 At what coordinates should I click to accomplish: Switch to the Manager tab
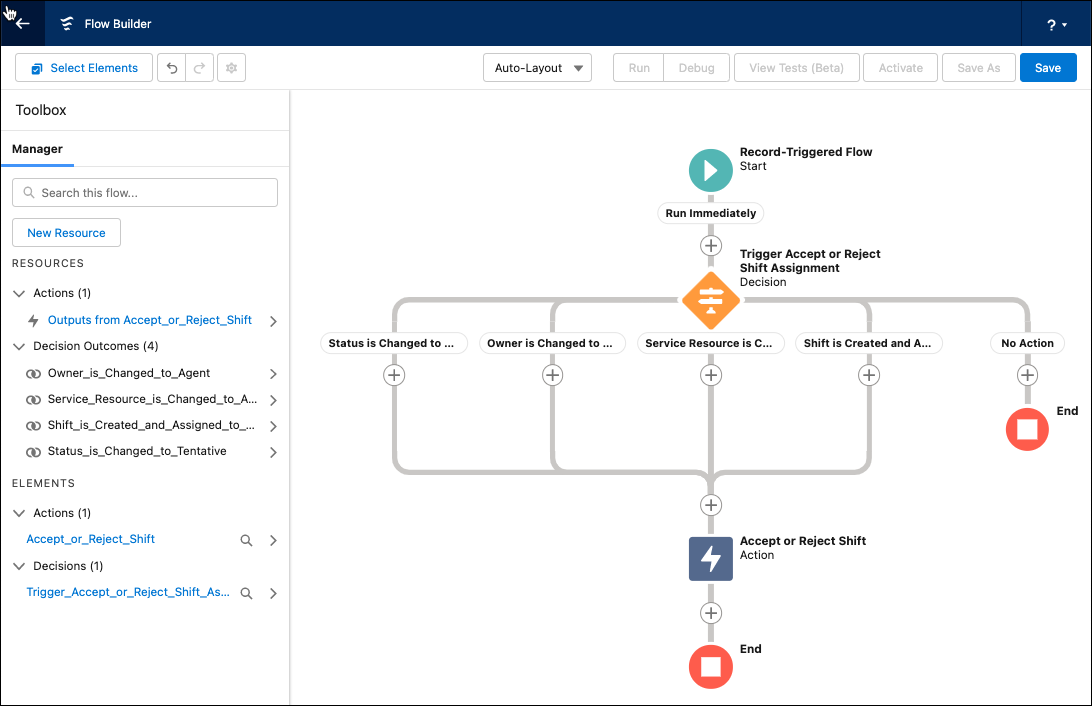tap(38, 149)
